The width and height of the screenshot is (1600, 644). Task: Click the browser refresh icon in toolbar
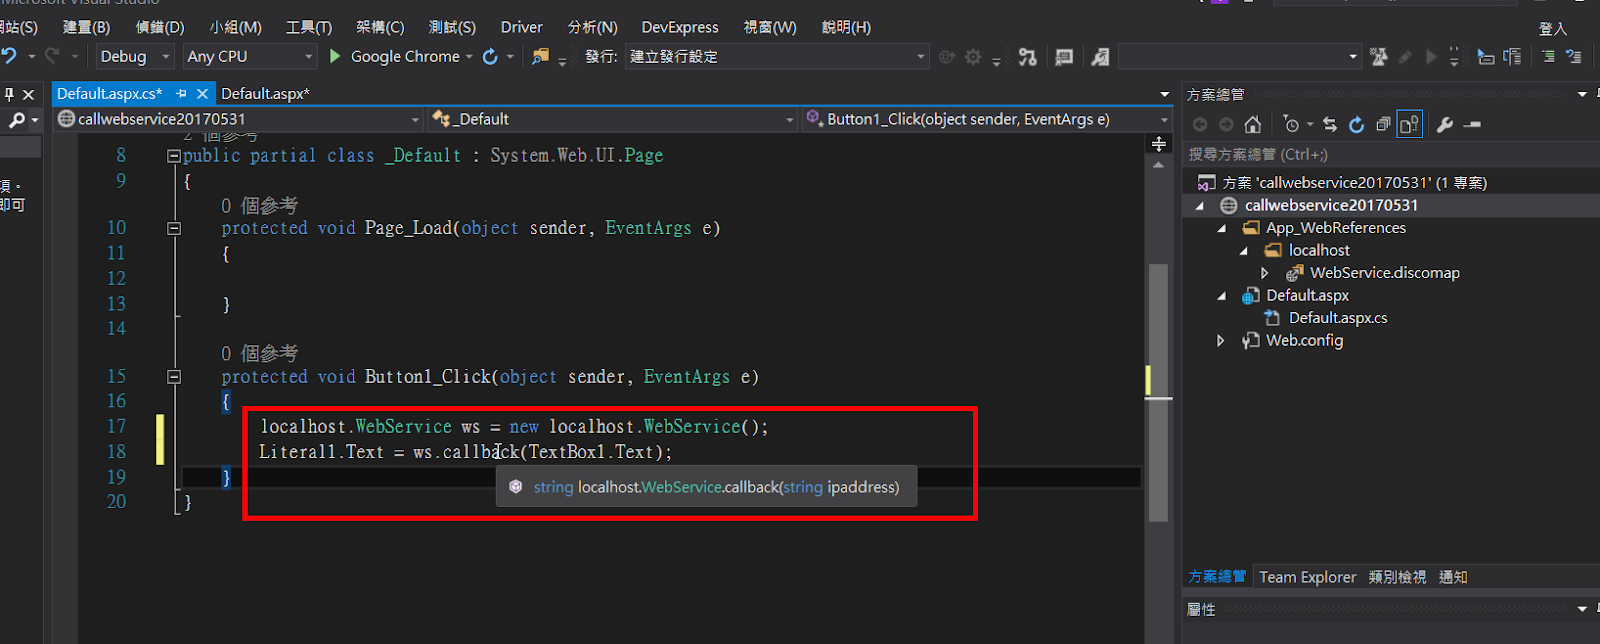[490, 56]
